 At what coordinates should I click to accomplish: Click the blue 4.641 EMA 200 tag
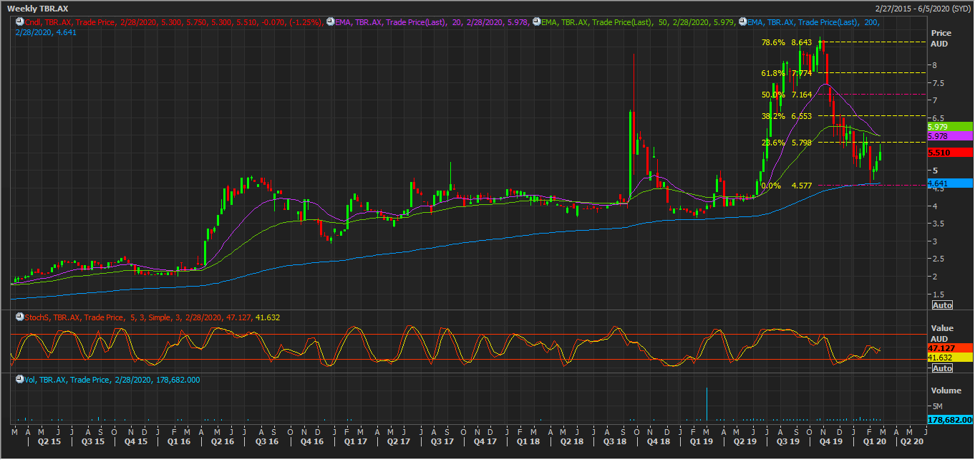coord(948,183)
